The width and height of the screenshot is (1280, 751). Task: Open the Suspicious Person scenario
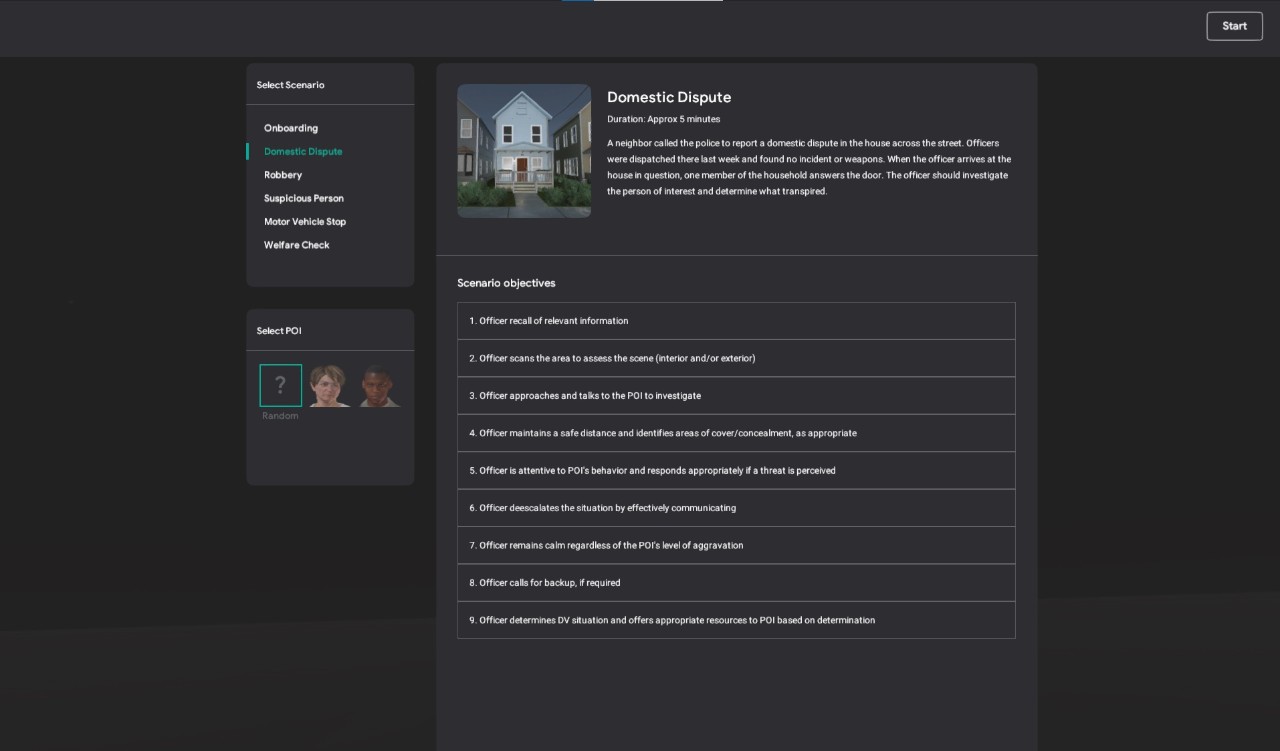(304, 198)
